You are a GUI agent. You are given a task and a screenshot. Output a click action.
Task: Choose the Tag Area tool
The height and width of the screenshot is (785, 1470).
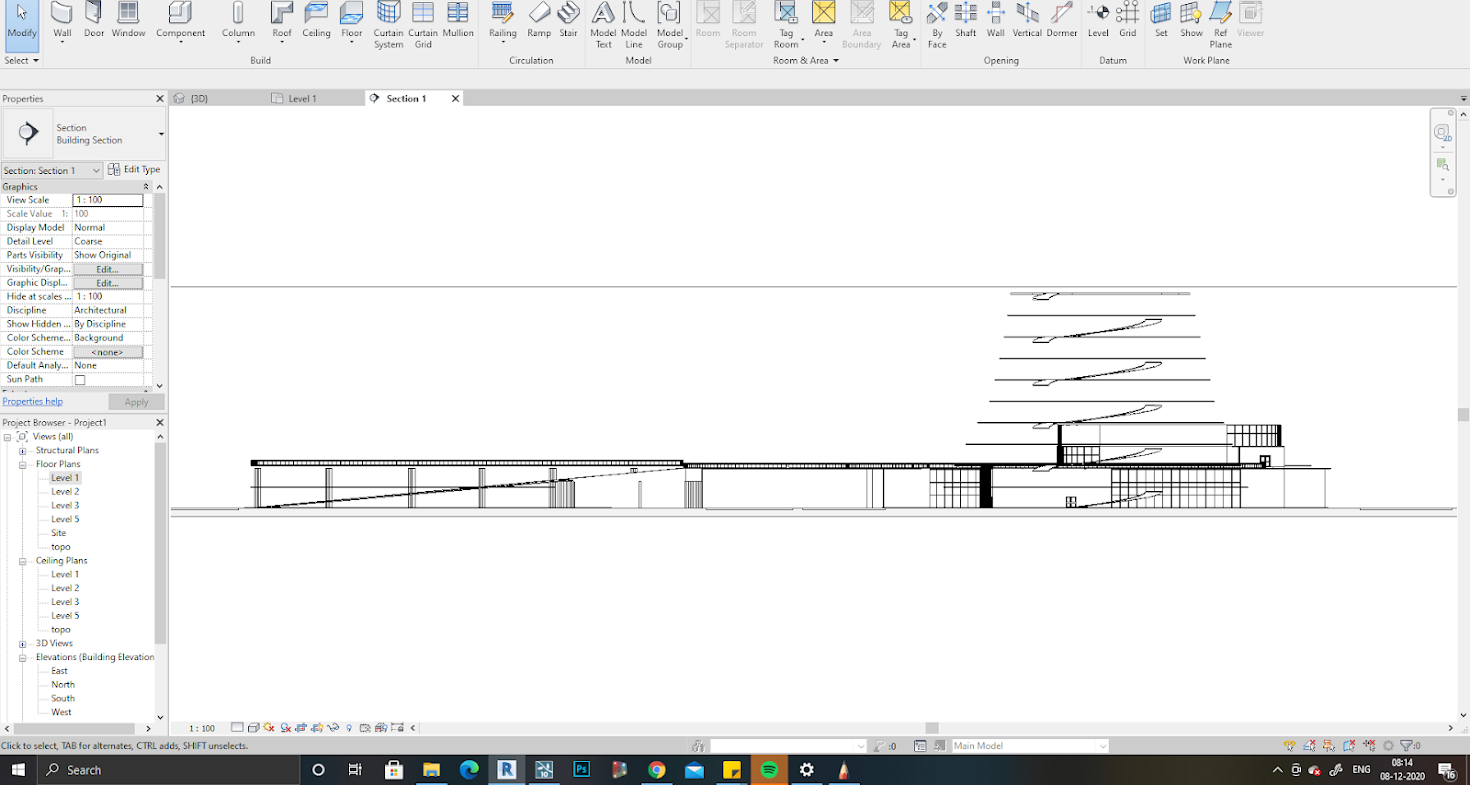click(901, 26)
